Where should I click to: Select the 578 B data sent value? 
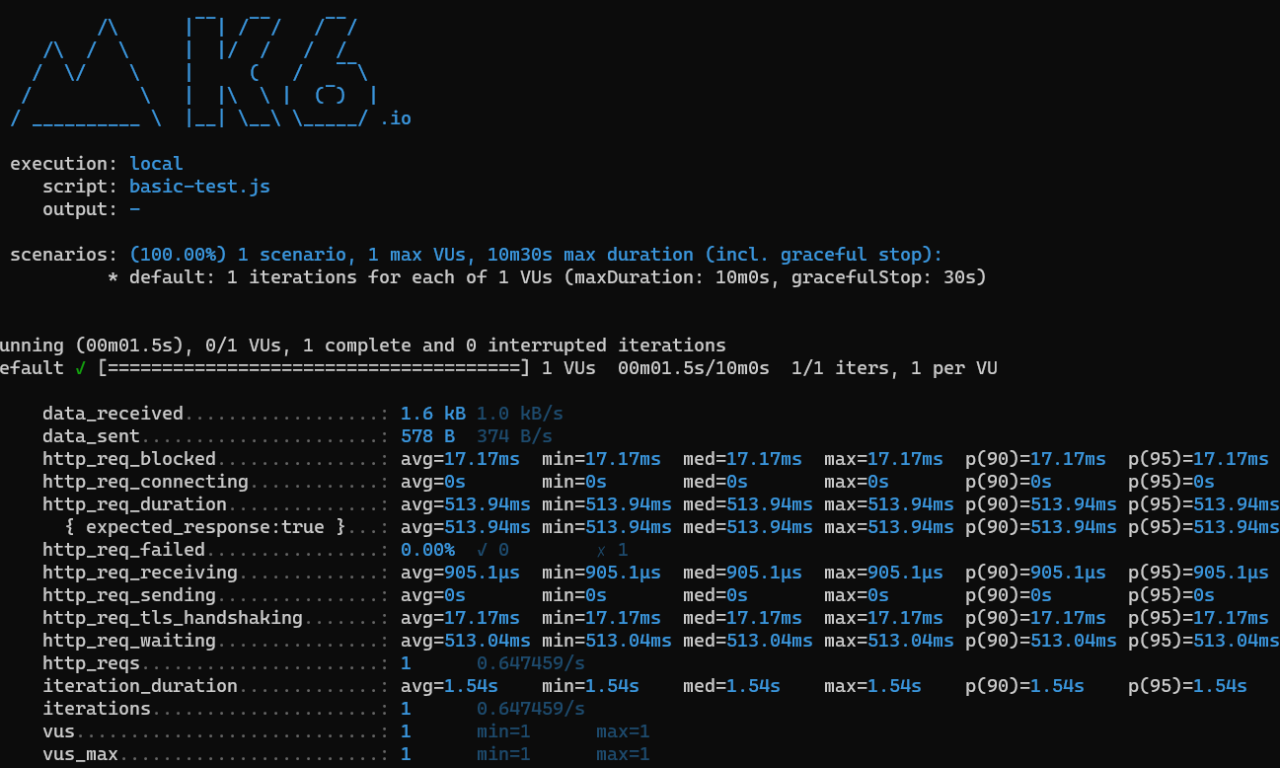[427, 437]
